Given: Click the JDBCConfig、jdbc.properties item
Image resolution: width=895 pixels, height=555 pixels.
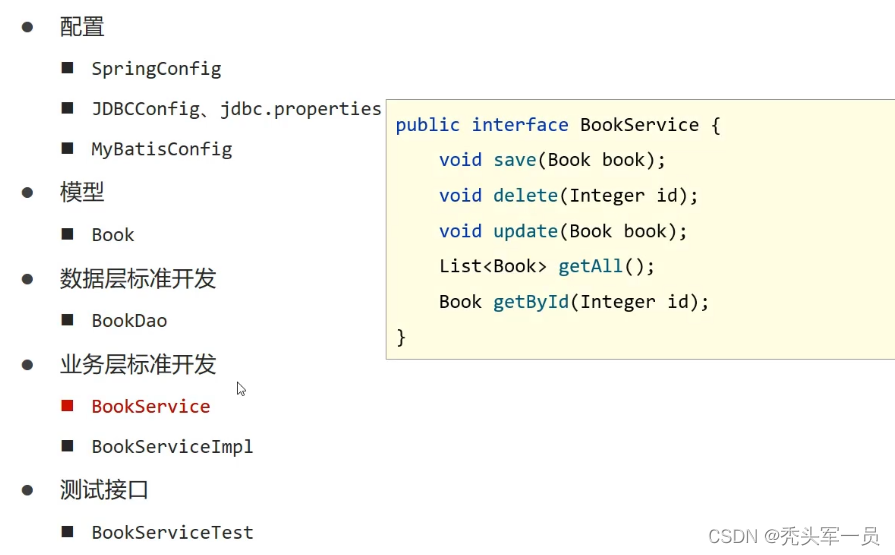Looking at the screenshot, I should (x=236, y=109).
